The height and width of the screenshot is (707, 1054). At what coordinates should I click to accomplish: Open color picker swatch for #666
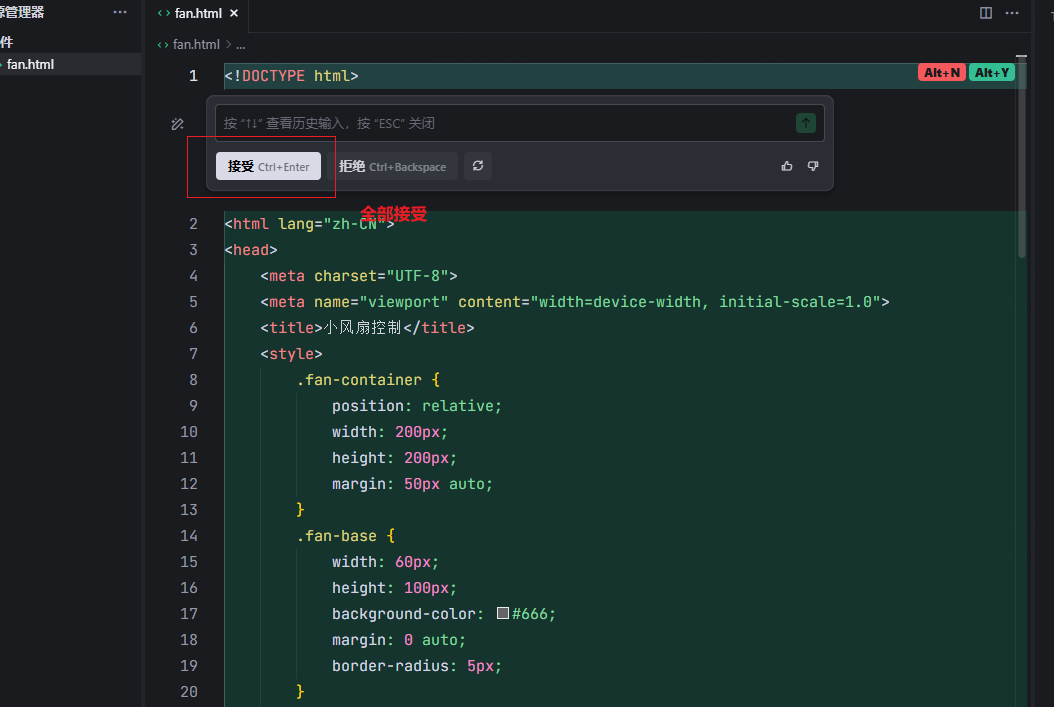pyautogui.click(x=503, y=613)
